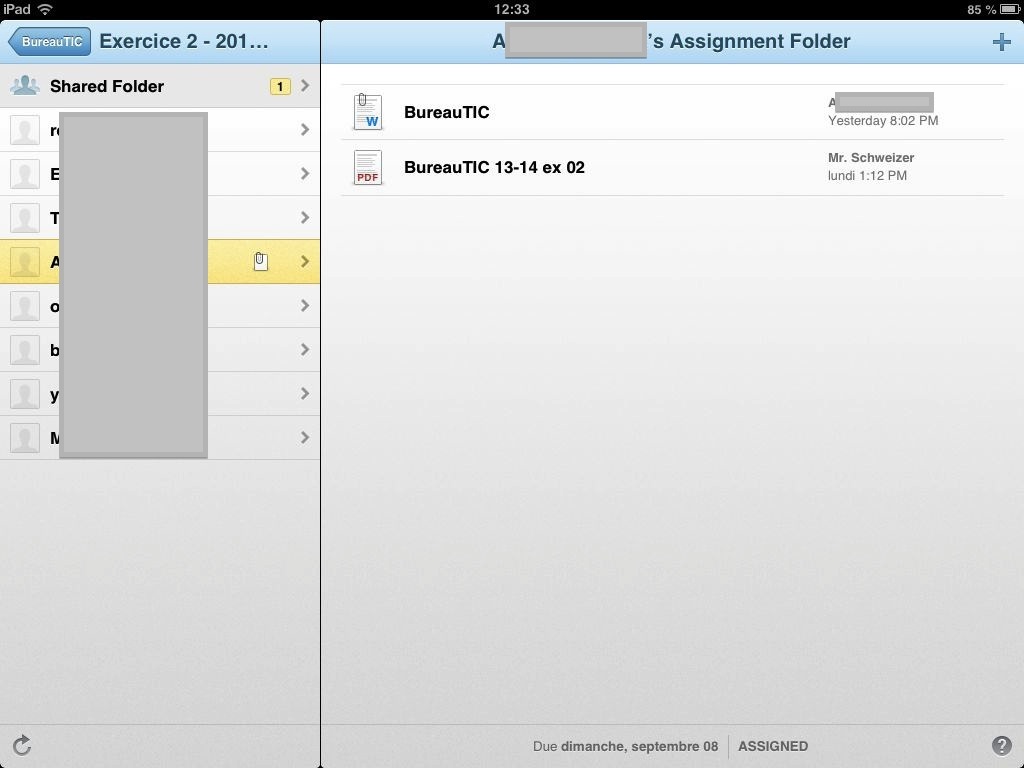This screenshot has height=768, width=1024.
Task: Tap the PDF icon for BureauTIC 13-14
Action: (x=368, y=168)
